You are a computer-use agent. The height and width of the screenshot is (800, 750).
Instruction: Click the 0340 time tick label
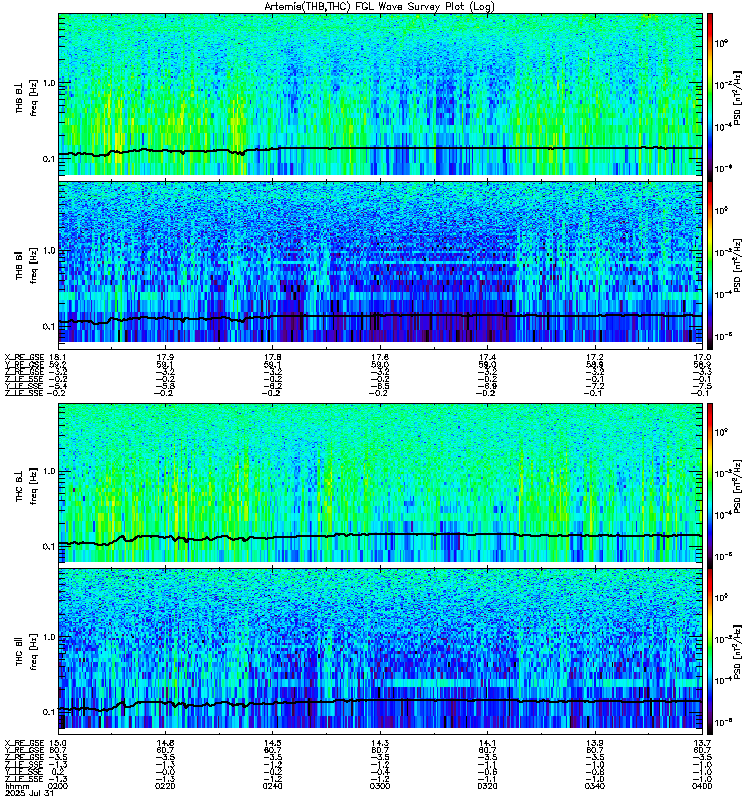pos(594,786)
